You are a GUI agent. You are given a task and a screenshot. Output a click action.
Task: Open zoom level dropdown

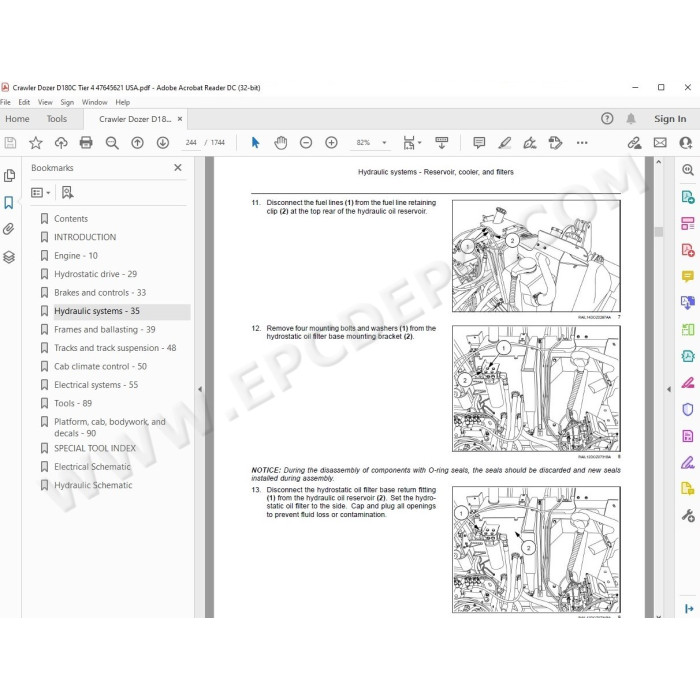(x=384, y=143)
